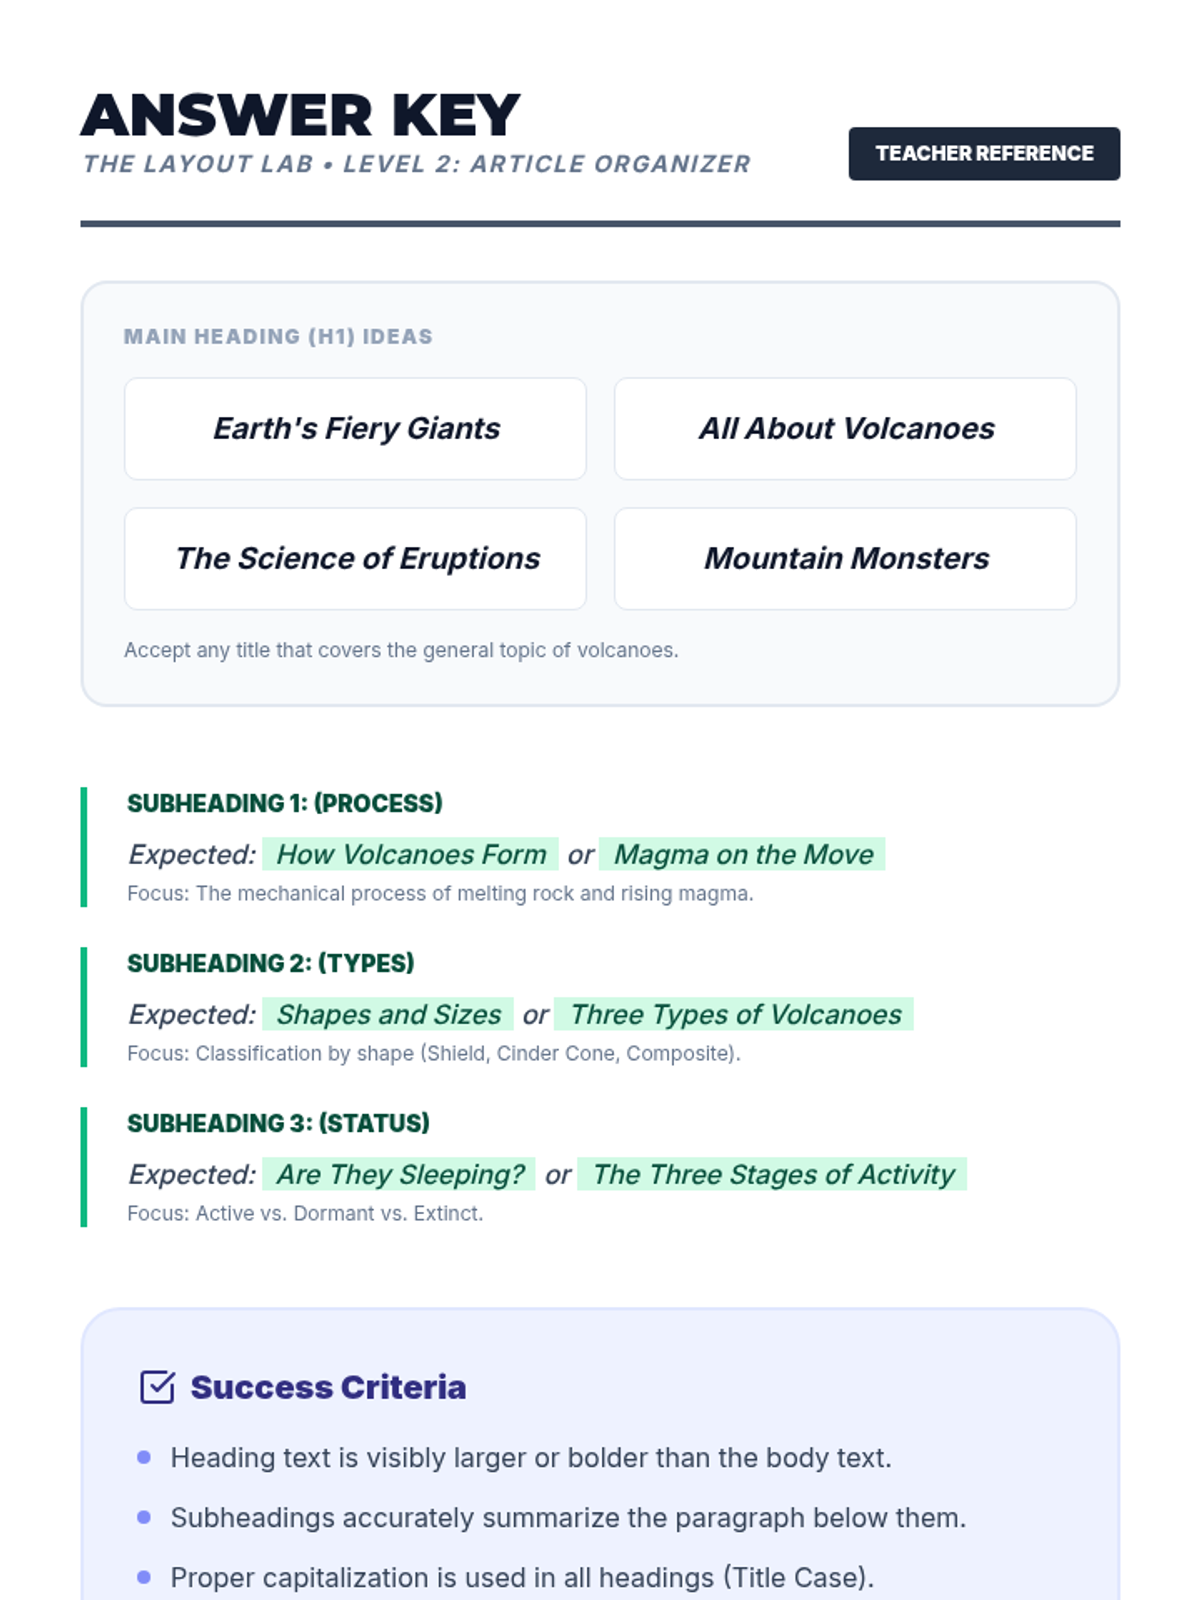The height and width of the screenshot is (1600, 1200).
Task: Click the Subheading 3: (Status) label
Action: (278, 1123)
